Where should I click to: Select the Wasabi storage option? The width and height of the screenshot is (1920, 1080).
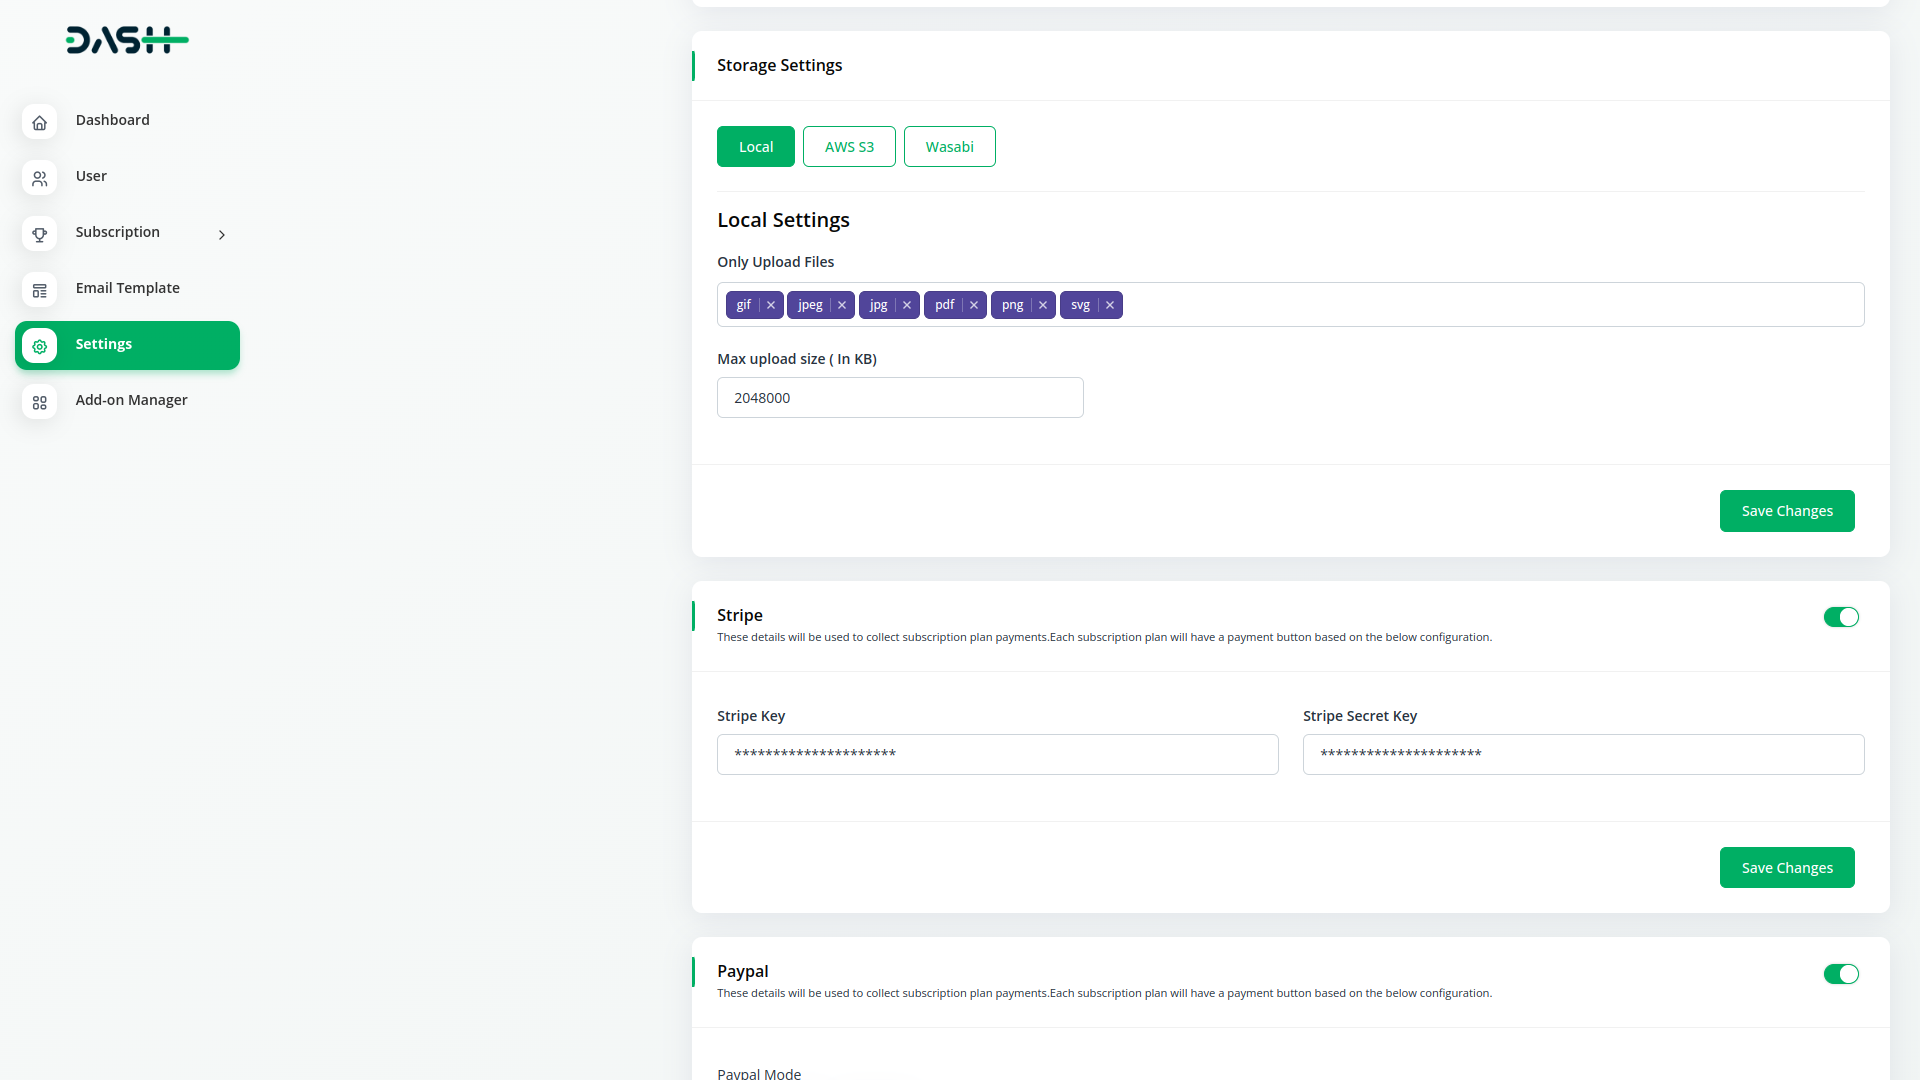click(949, 146)
